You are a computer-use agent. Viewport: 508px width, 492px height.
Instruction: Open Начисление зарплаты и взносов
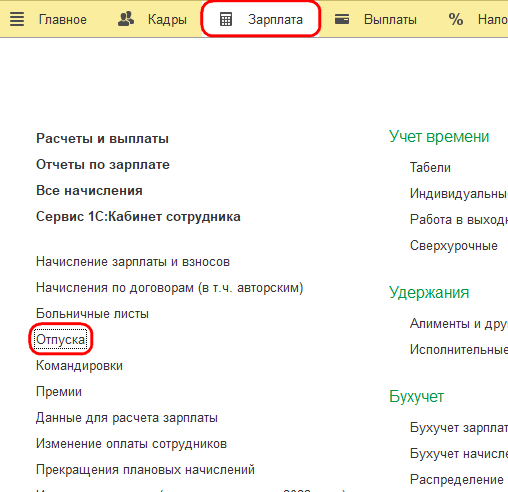[x=133, y=262]
